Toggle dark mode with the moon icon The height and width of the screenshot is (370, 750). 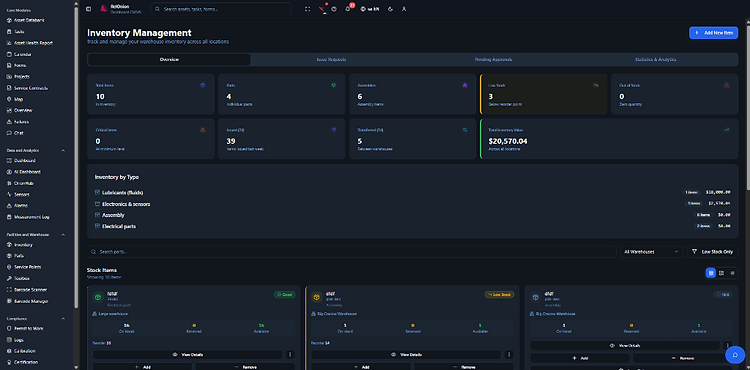390,9
